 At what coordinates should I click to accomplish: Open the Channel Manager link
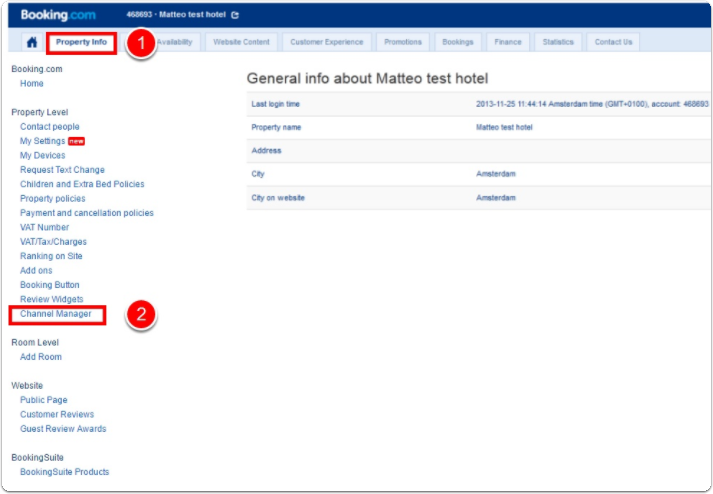(x=55, y=314)
